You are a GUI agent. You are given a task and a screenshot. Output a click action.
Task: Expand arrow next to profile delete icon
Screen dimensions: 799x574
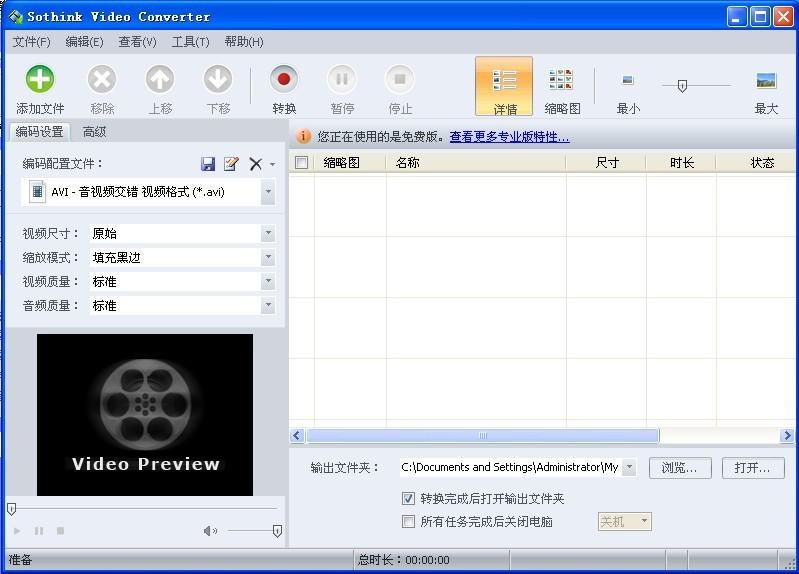click(x=273, y=164)
